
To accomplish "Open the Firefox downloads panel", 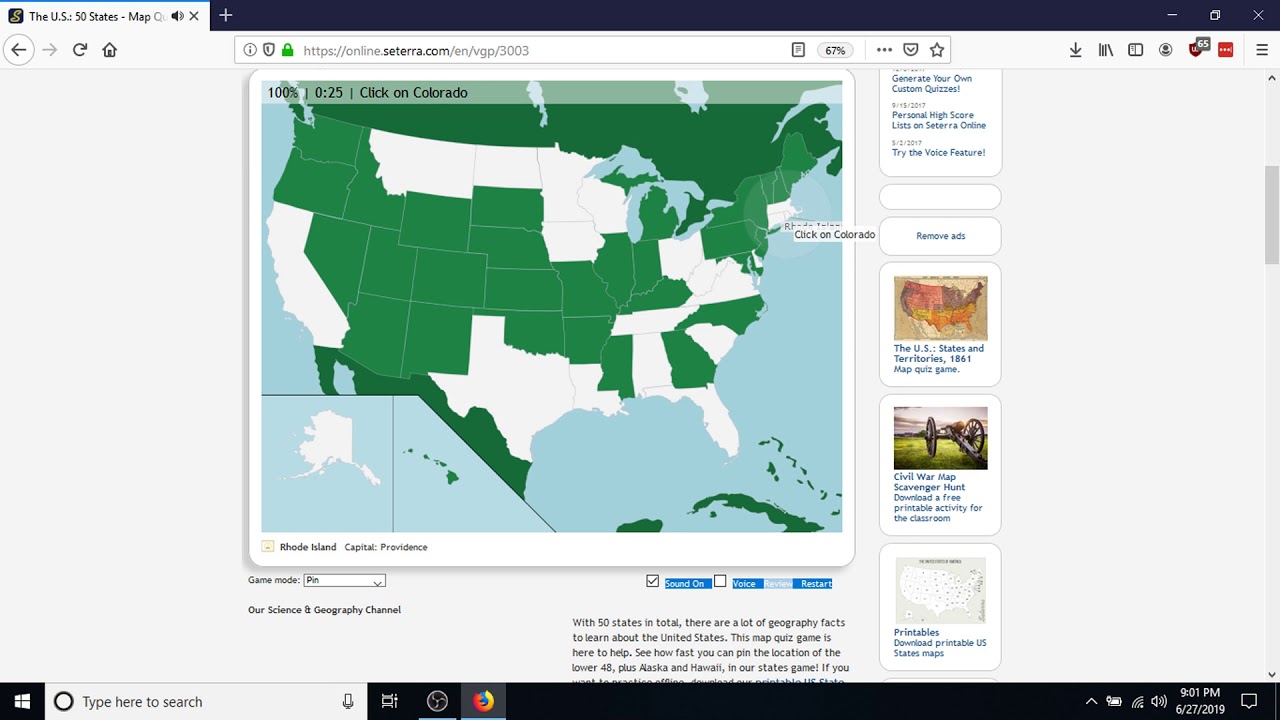I will pos(1076,50).
